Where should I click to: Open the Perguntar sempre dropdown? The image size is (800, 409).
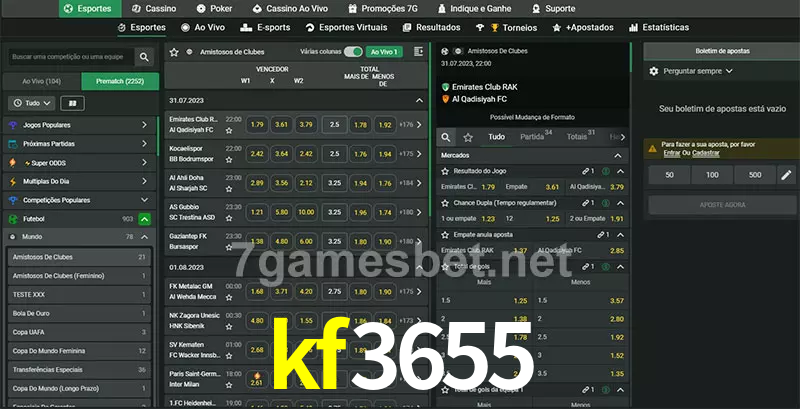[698, 71]
